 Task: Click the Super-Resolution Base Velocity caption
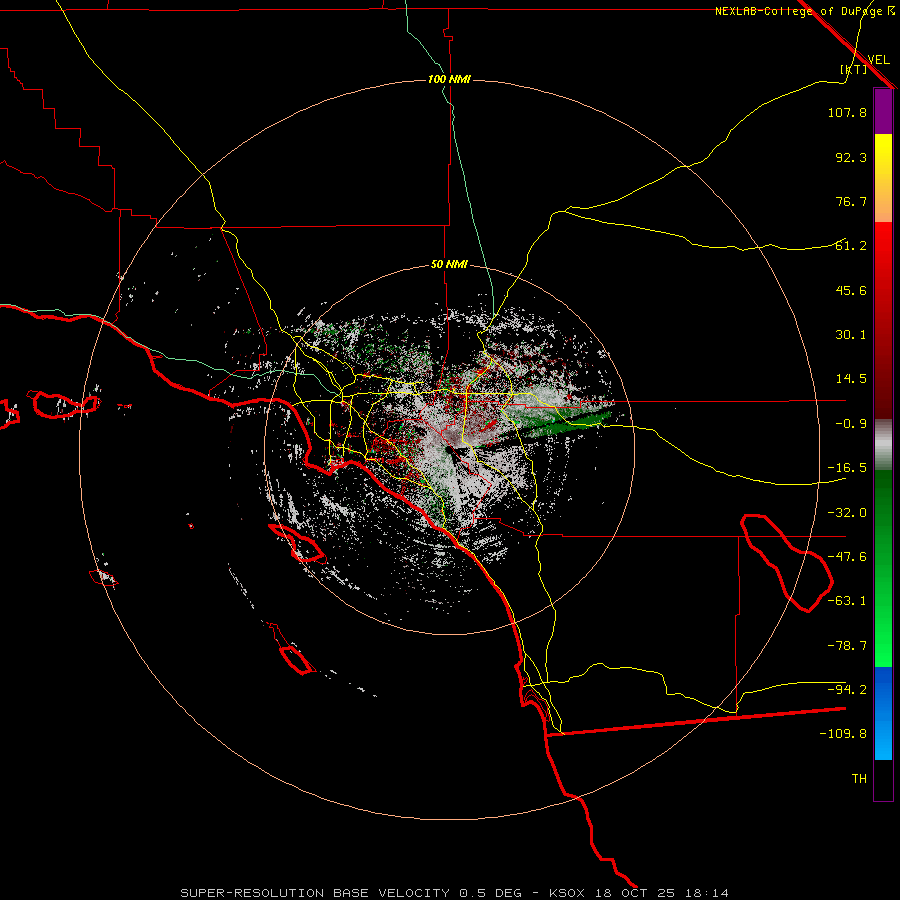point(455,893)
